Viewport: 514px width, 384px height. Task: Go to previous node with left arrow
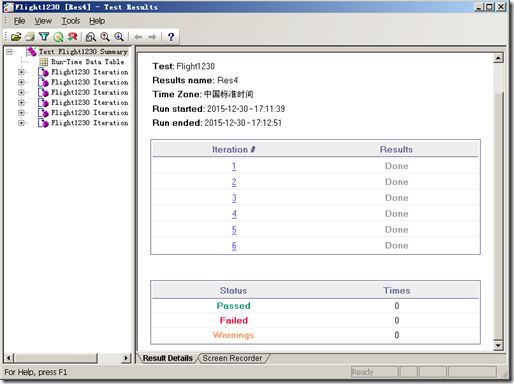(x=138, y=37)
